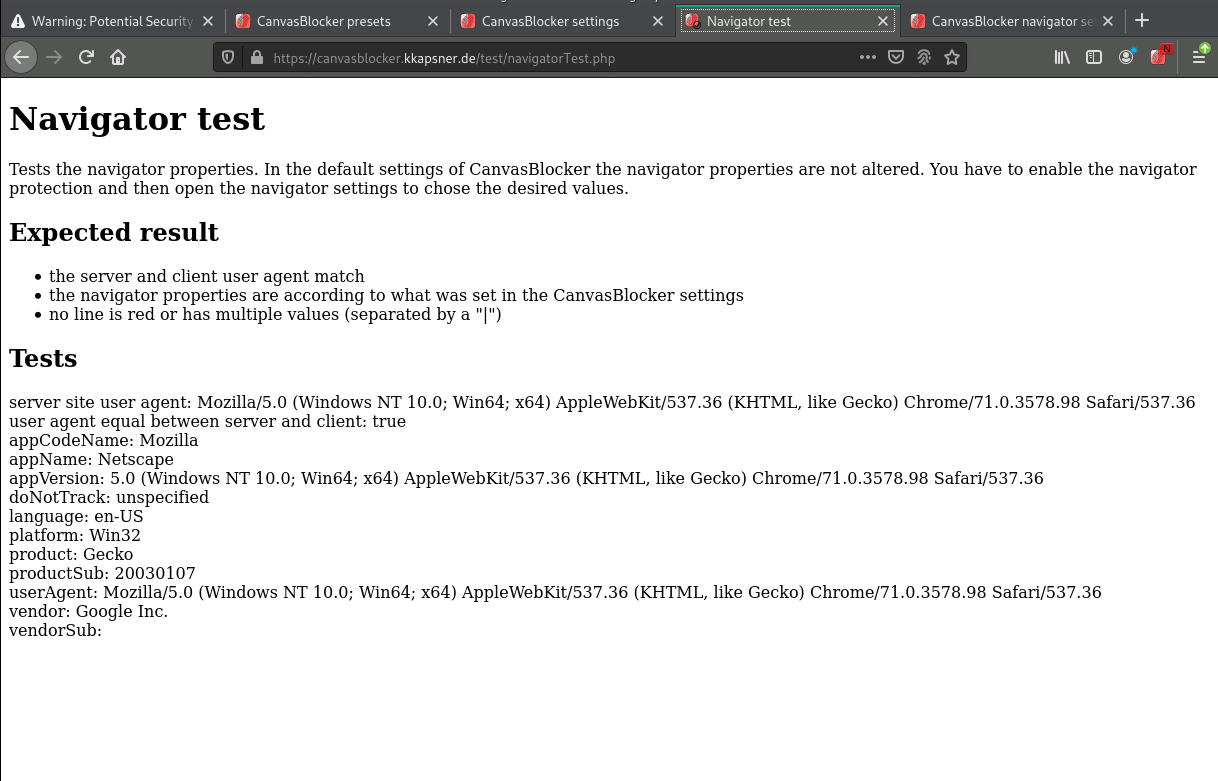This screenshot has width=1218, height=781.
Task: Close the CanvasBlocker navigator settings tab
Action: pyautogui.click(x=1107, y=21)
